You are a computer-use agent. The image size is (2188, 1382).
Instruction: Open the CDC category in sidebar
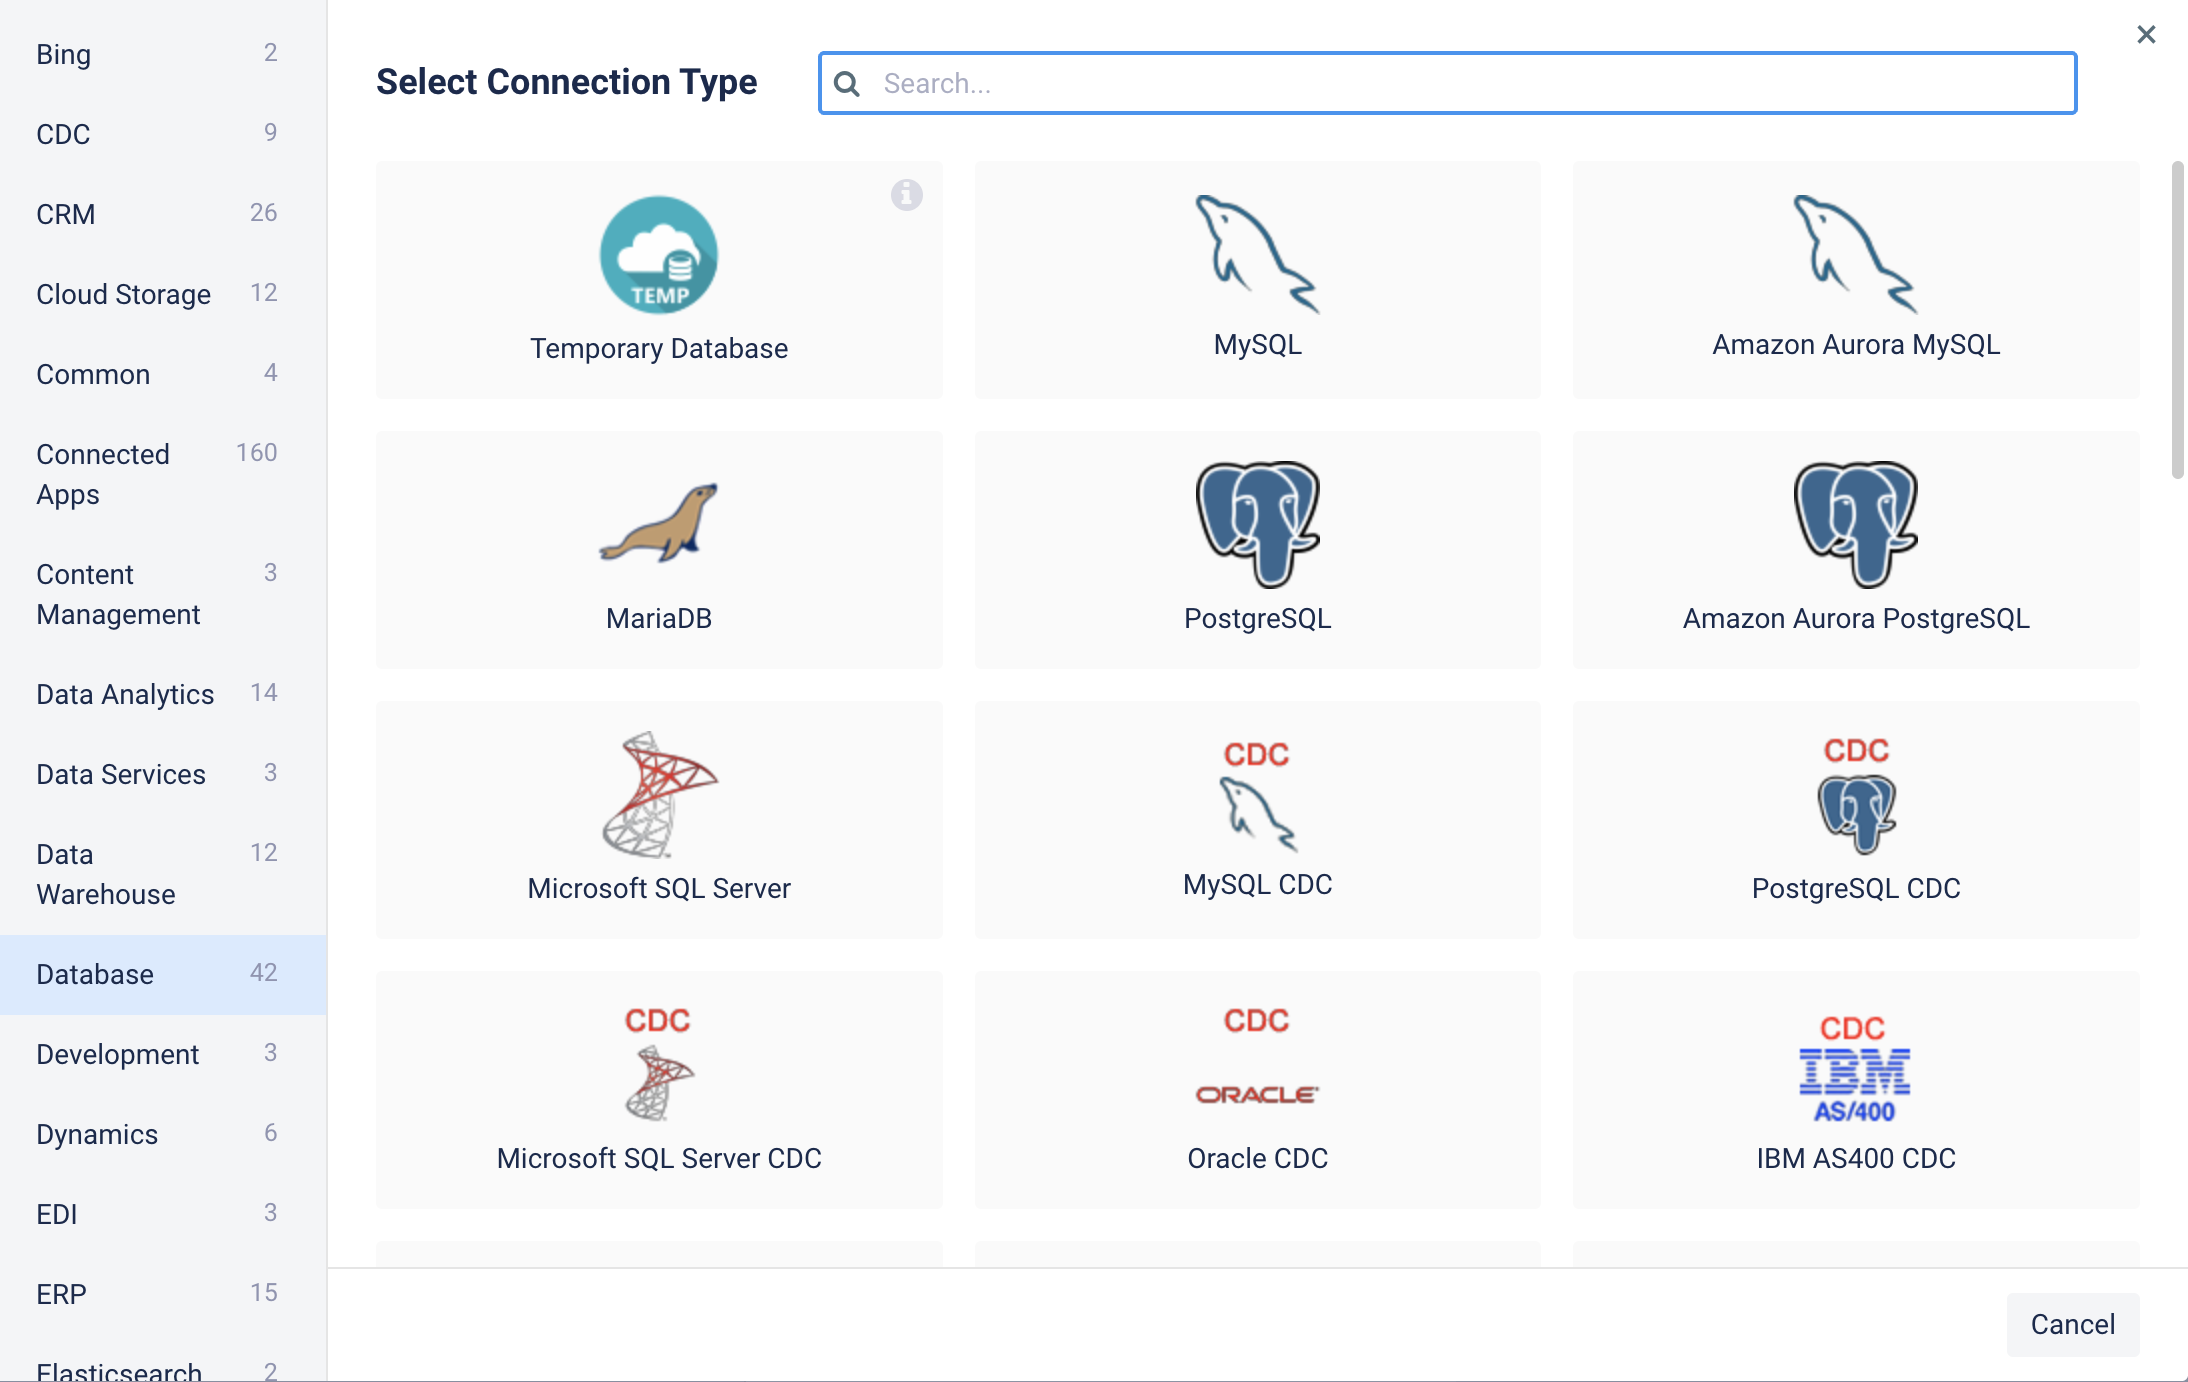pos(163,134)
